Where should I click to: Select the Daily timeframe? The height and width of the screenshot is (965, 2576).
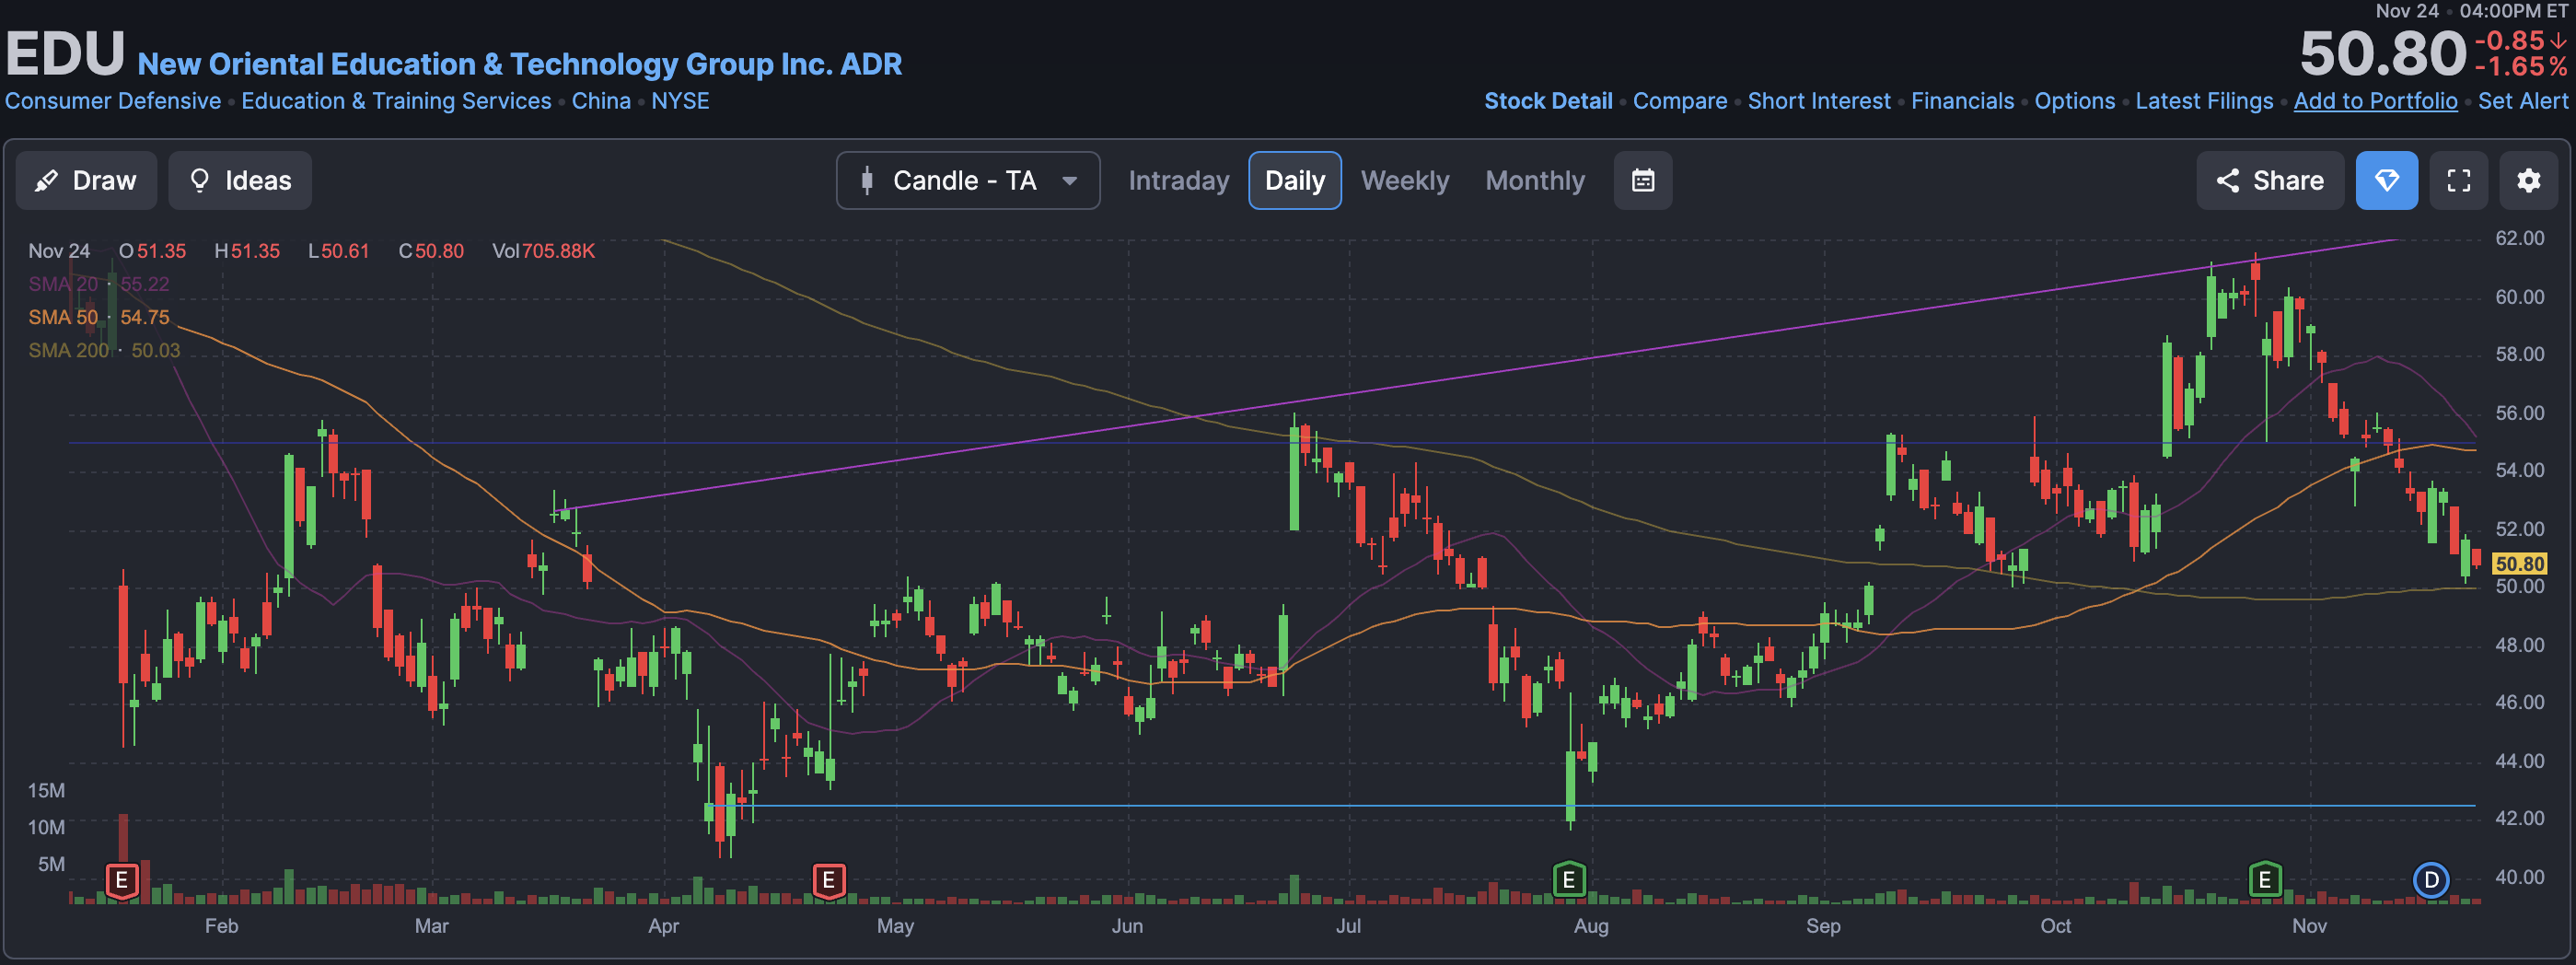point(1294,180)
